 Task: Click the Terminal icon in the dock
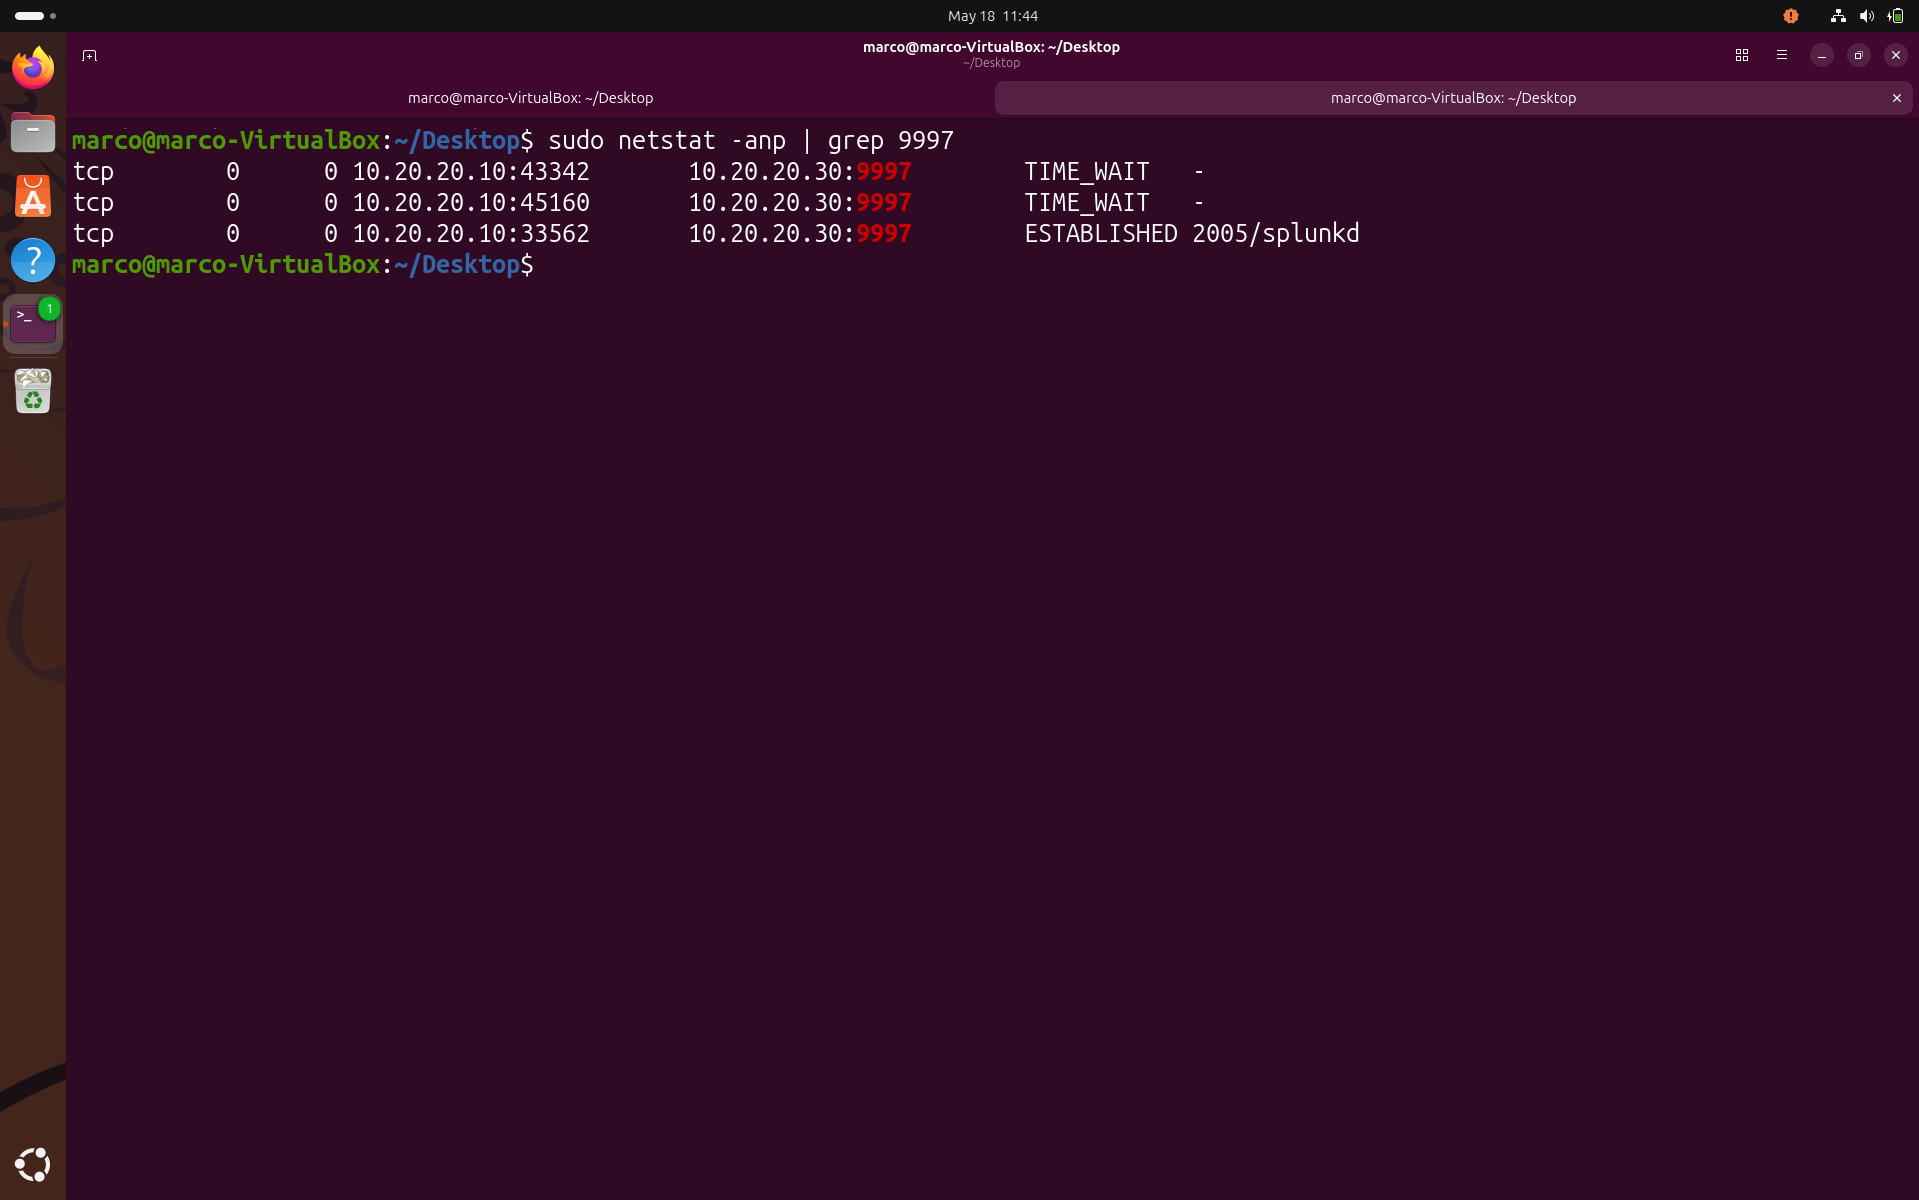pyautogui.click(x=33, y=324)
